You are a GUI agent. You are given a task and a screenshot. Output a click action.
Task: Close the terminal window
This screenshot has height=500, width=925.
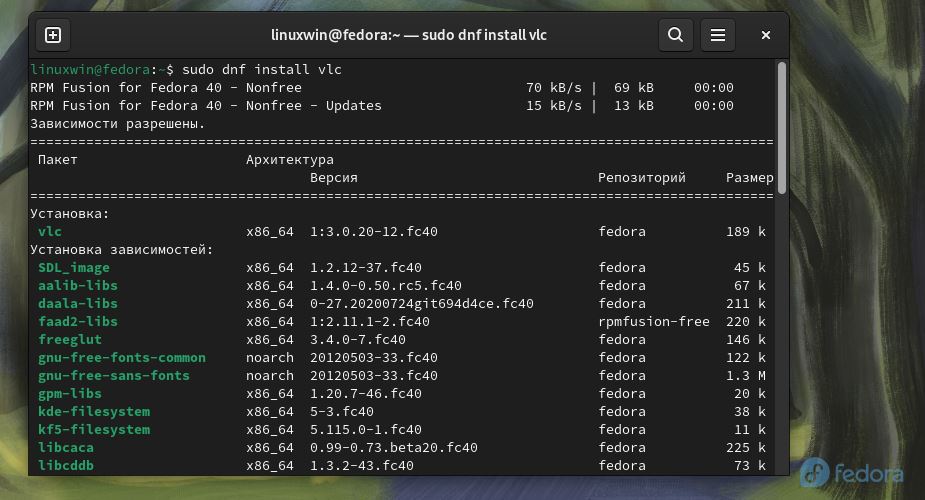point(766,35)
